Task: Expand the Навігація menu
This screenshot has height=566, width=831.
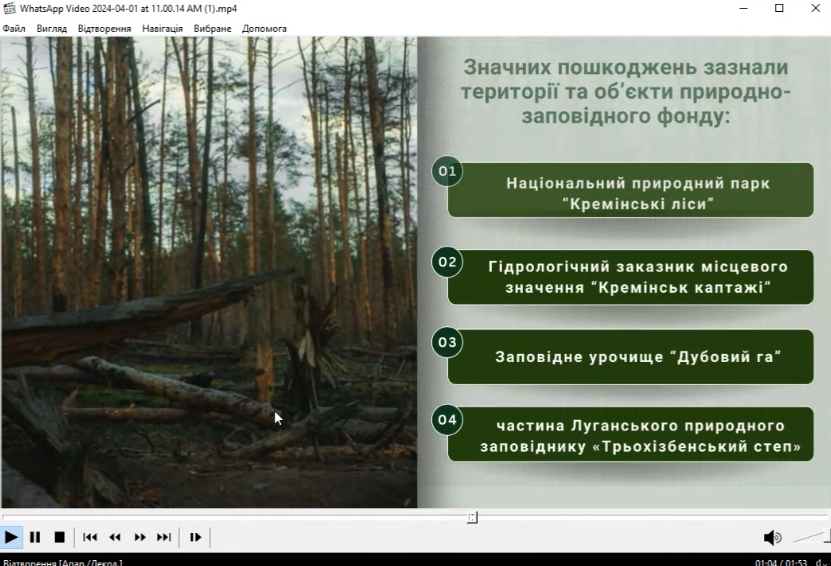Action: 162,28
